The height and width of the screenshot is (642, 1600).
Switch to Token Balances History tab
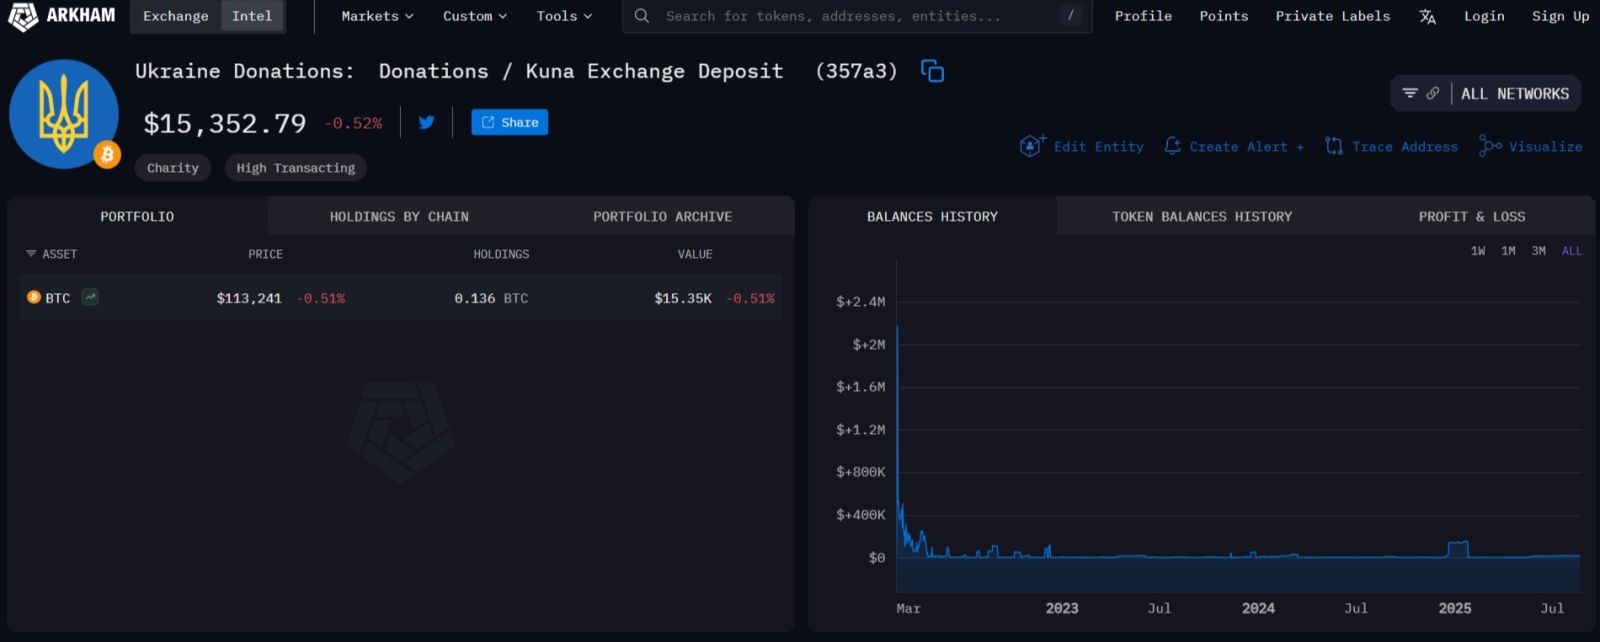[1202, 216]
